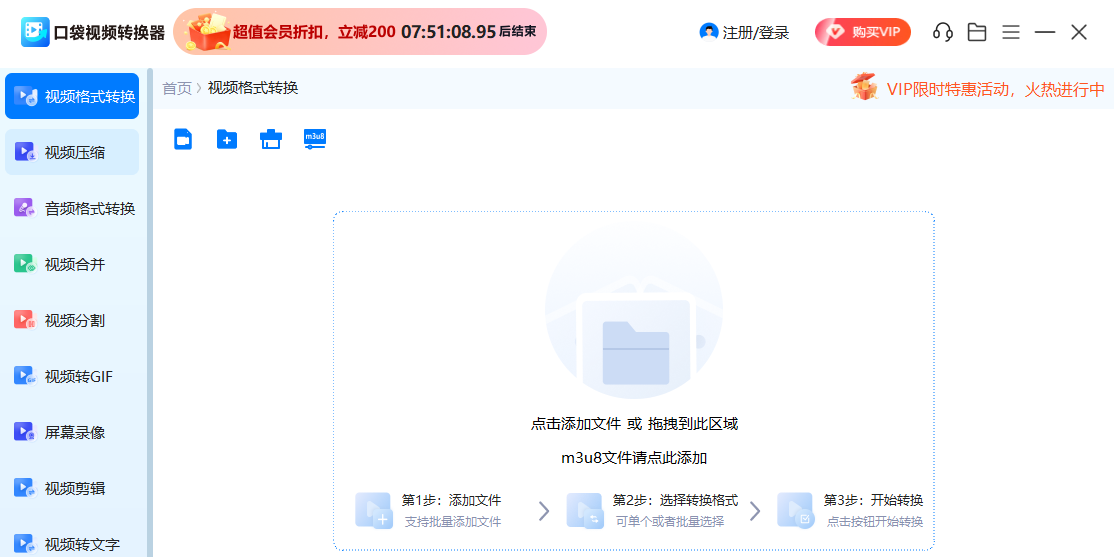Click the 超值会员折扣 countdown banner

(x=360, y=32)
